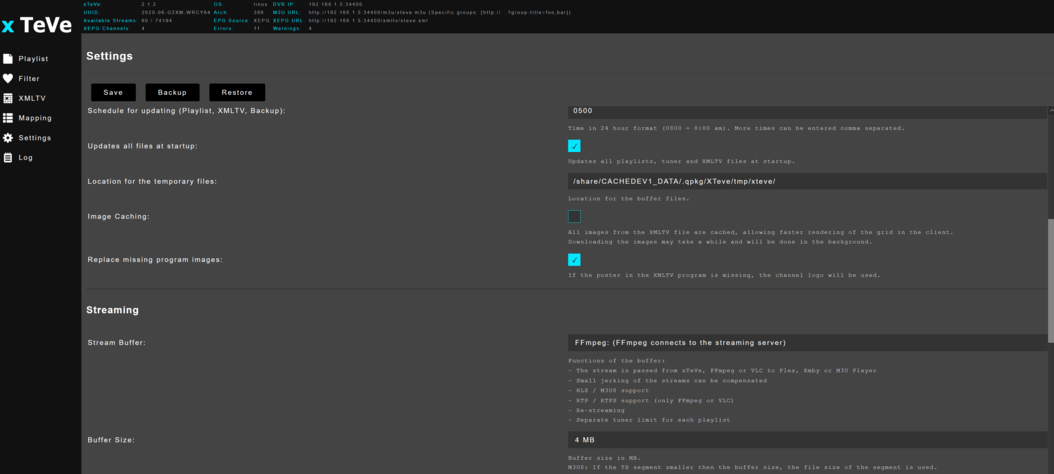This screenshot has width=1054, height=474.
Task: Click the OS value linux in header
Action: coord(260,4)
